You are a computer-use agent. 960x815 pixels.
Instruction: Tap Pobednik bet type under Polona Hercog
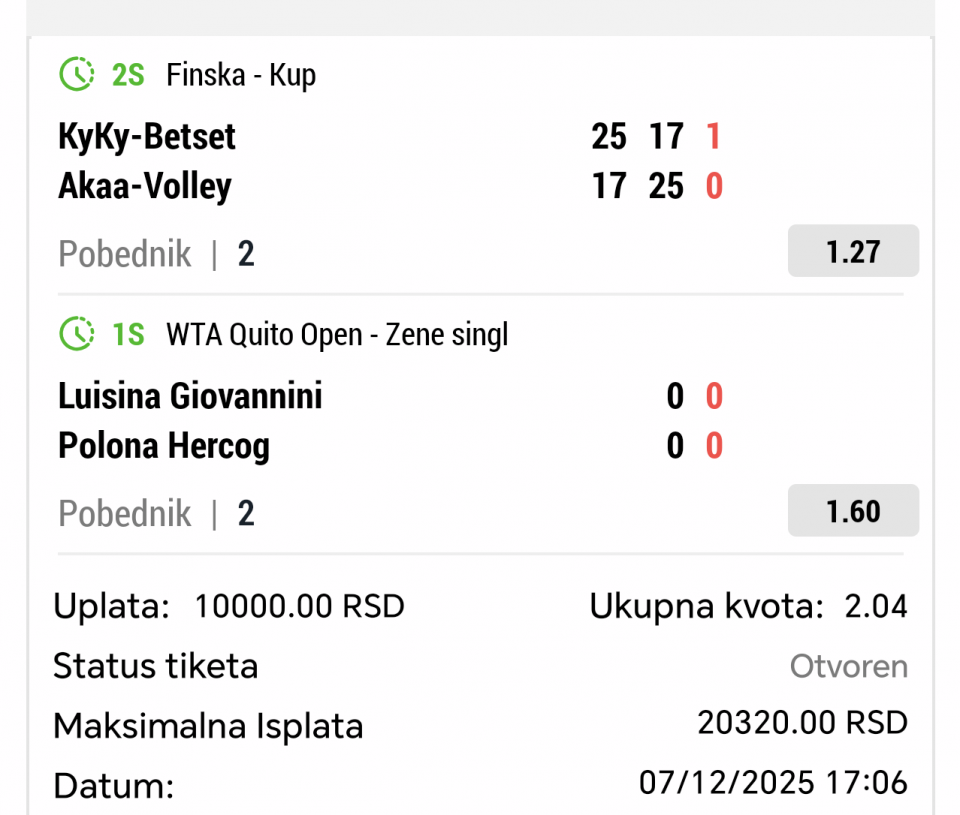[x=125, y=514]
